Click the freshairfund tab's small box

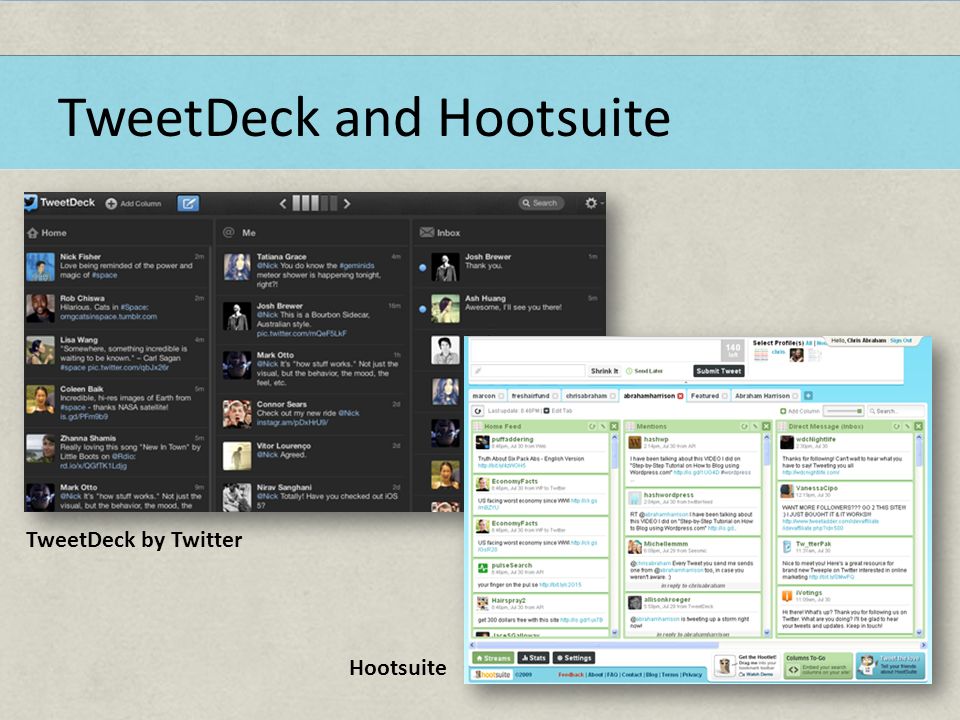tap(555, 396)
